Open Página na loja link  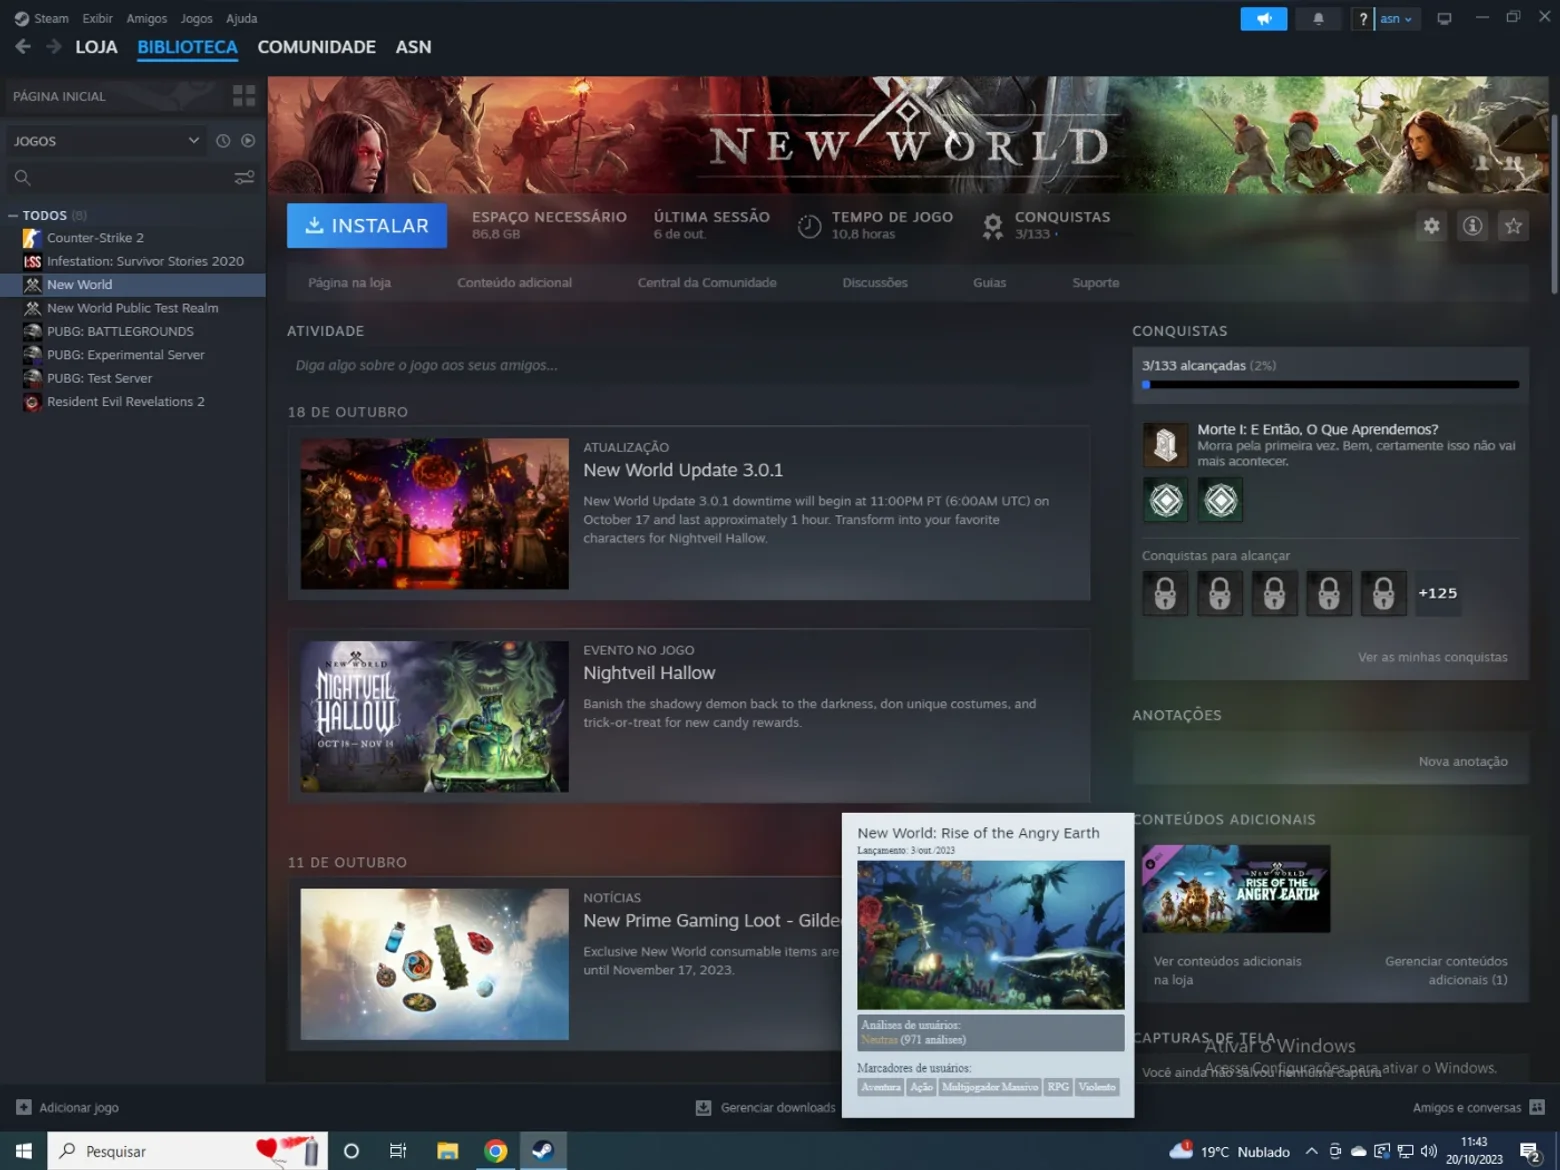[x=350, y=283]
